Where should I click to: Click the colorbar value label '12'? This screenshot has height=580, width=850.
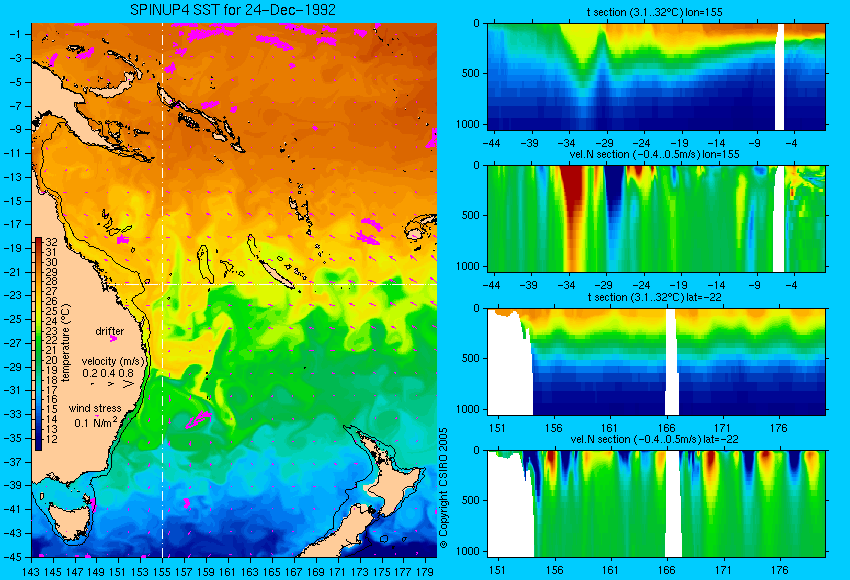coord(51,439)
